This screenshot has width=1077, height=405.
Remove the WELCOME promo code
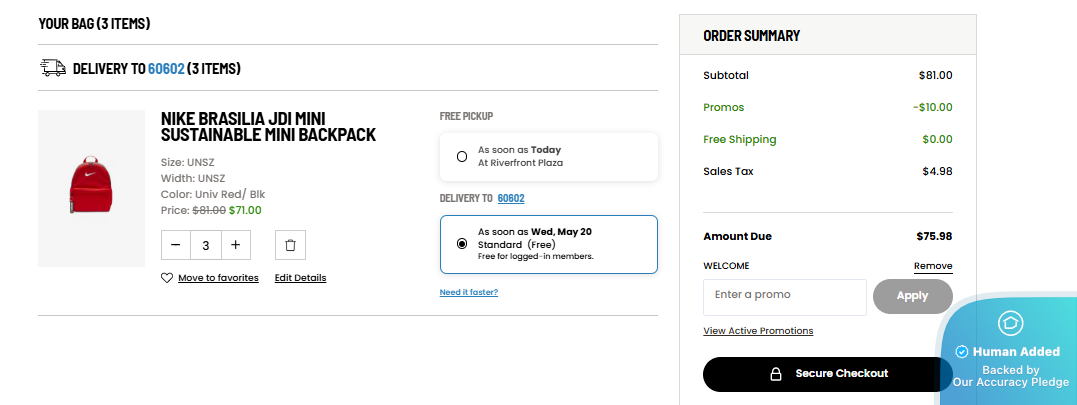pos(933,266)
